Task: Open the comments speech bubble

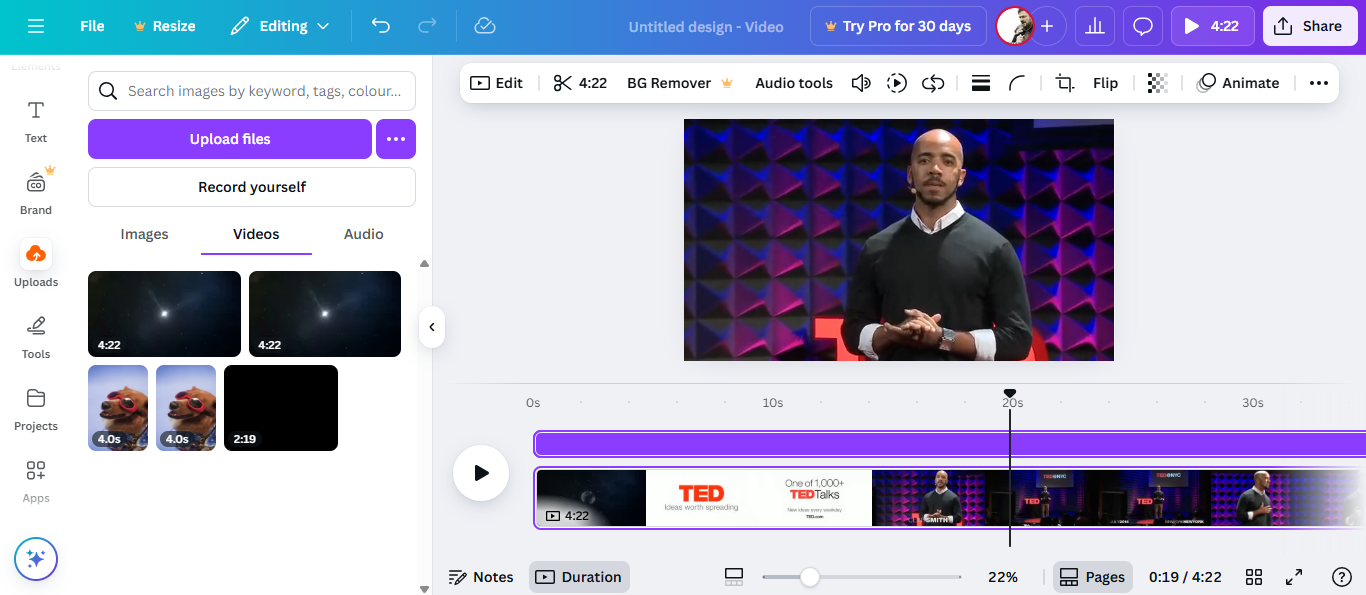Action: pyautogui.click(x=1143, y=26)
